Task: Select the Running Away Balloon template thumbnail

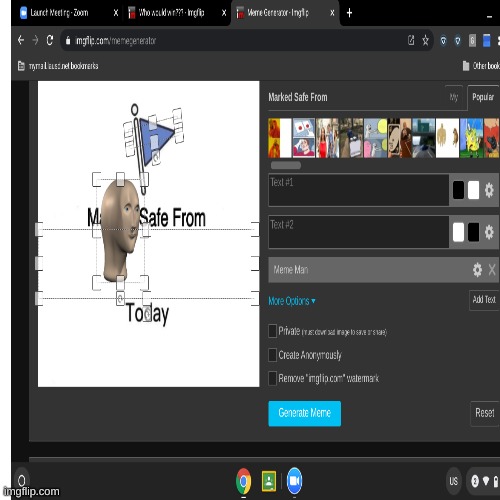Action: coord(375,138)
